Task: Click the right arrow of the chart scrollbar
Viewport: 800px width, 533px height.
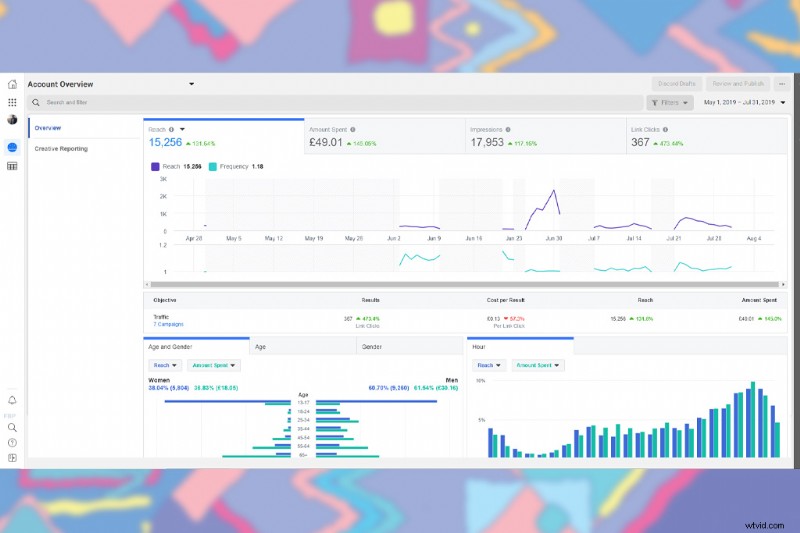Action: coord(783,285)
